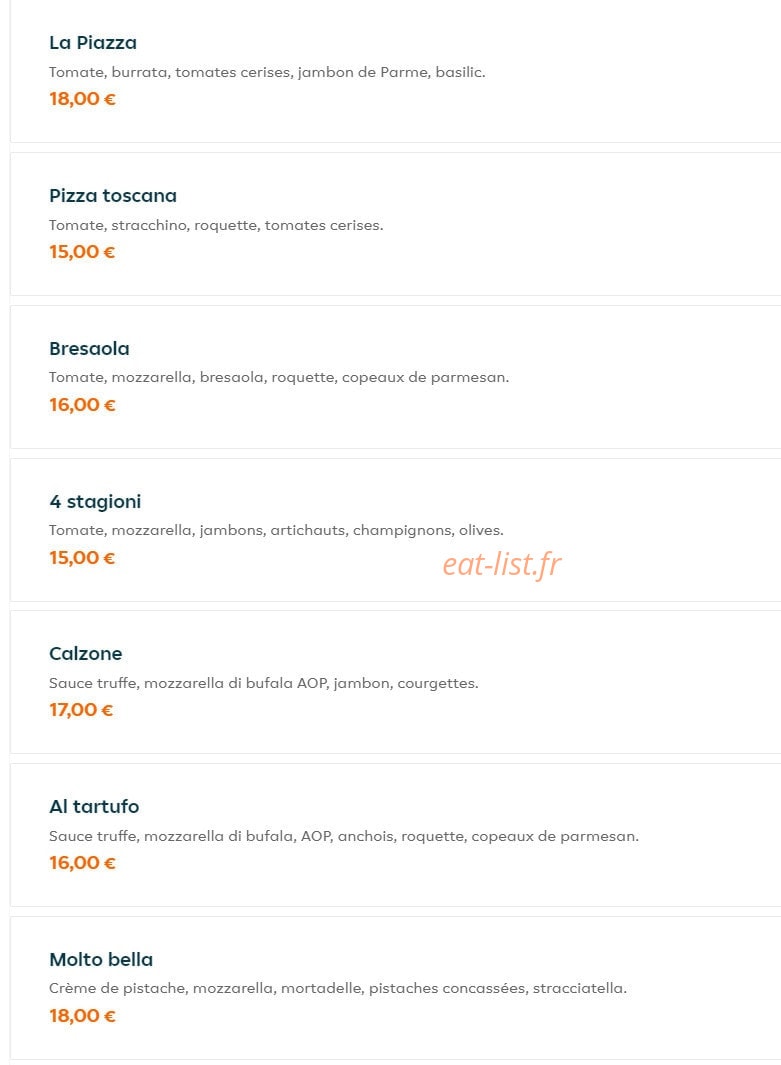Click the 4 stagioni ingredients description

point(276,530)
